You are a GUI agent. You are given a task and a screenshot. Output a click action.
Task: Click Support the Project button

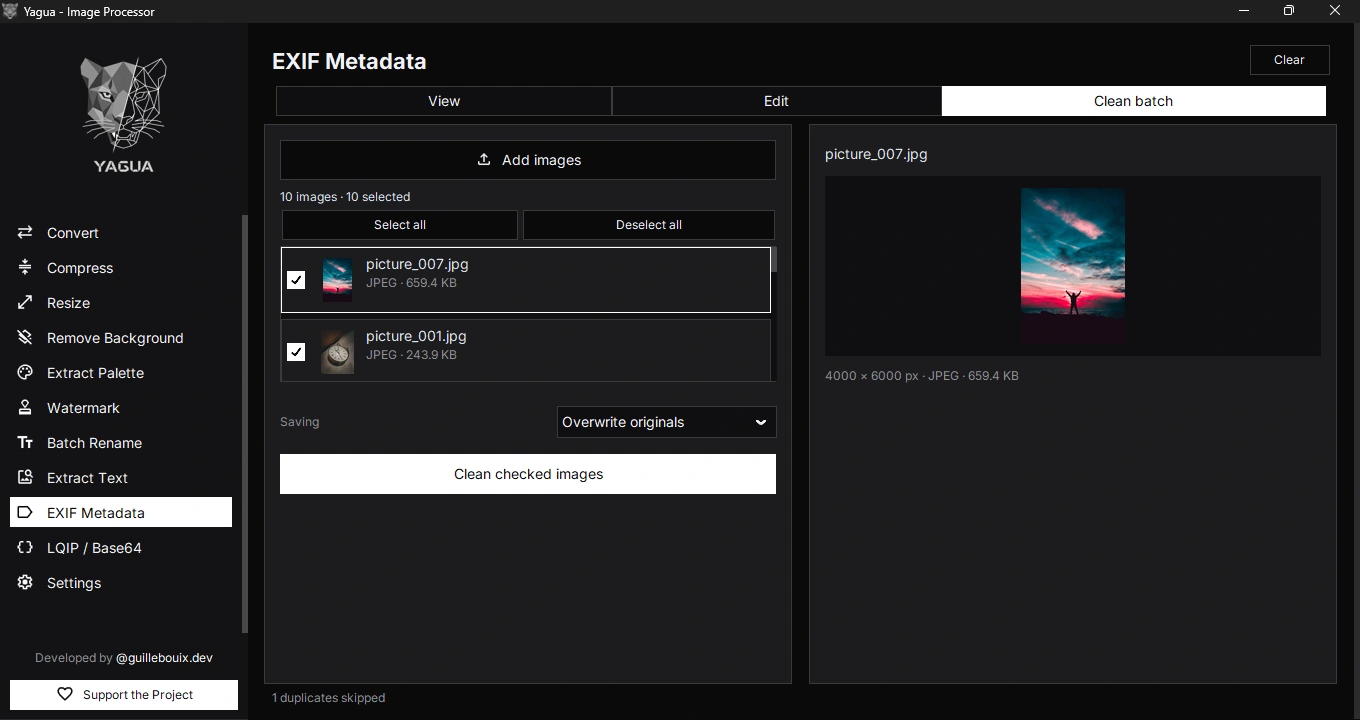point(124,695)
